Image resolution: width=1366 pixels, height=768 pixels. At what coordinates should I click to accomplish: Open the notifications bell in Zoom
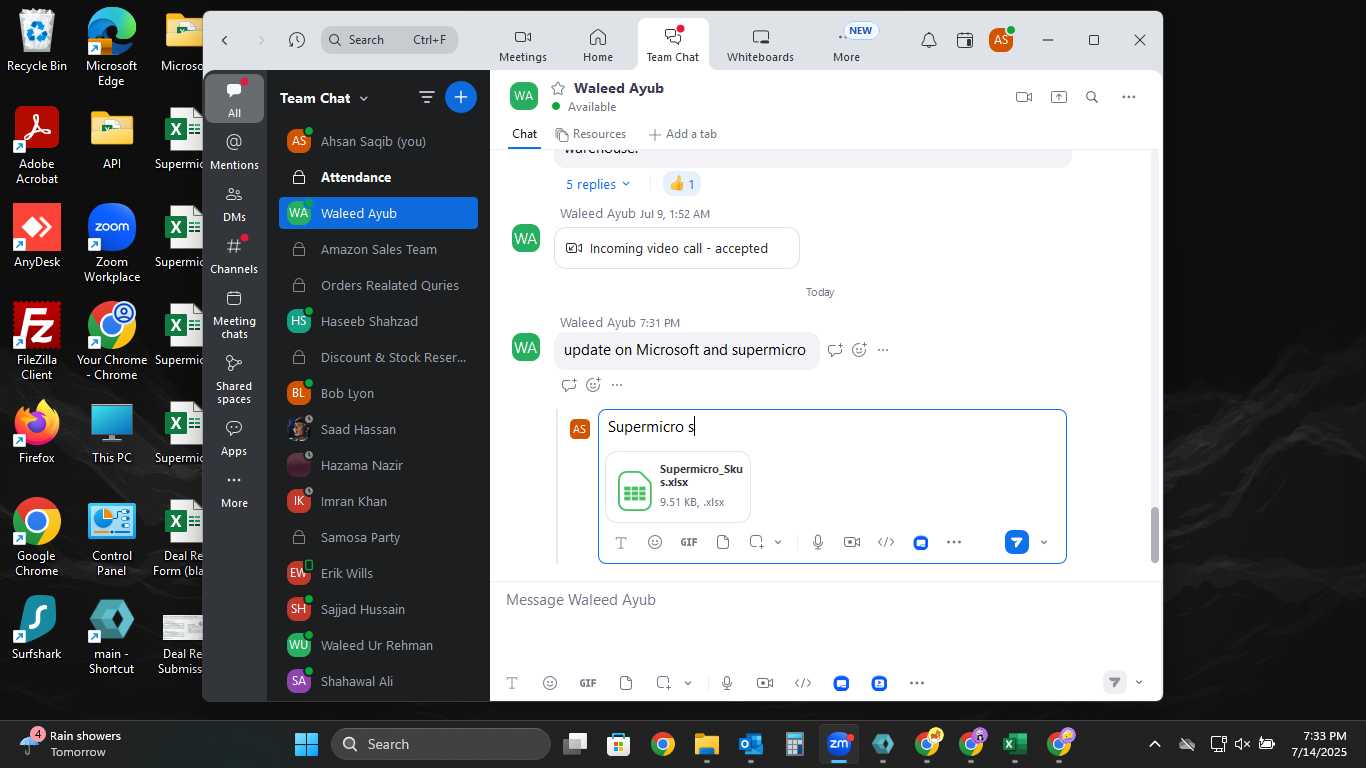(929, 40)
